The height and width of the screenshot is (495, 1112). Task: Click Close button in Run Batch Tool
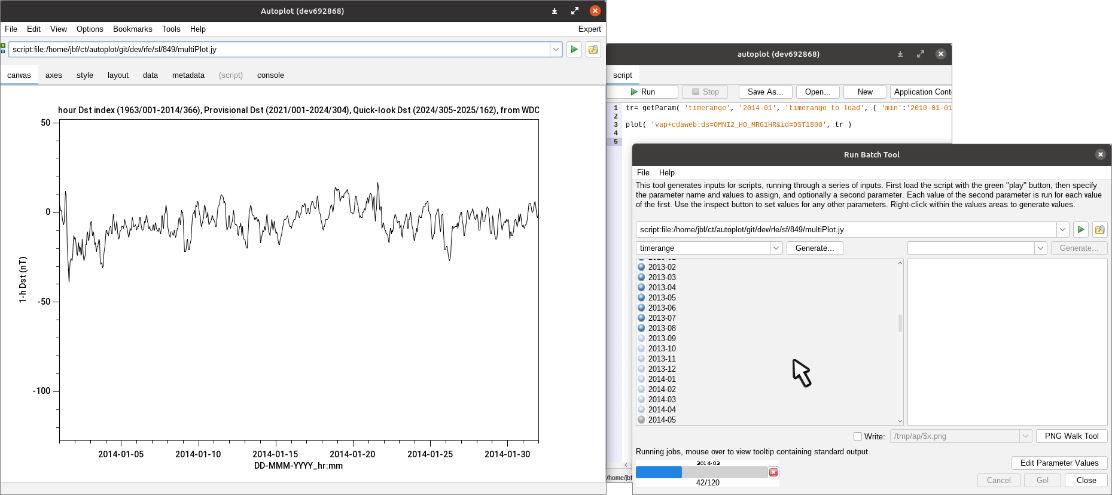[1086, 480]
